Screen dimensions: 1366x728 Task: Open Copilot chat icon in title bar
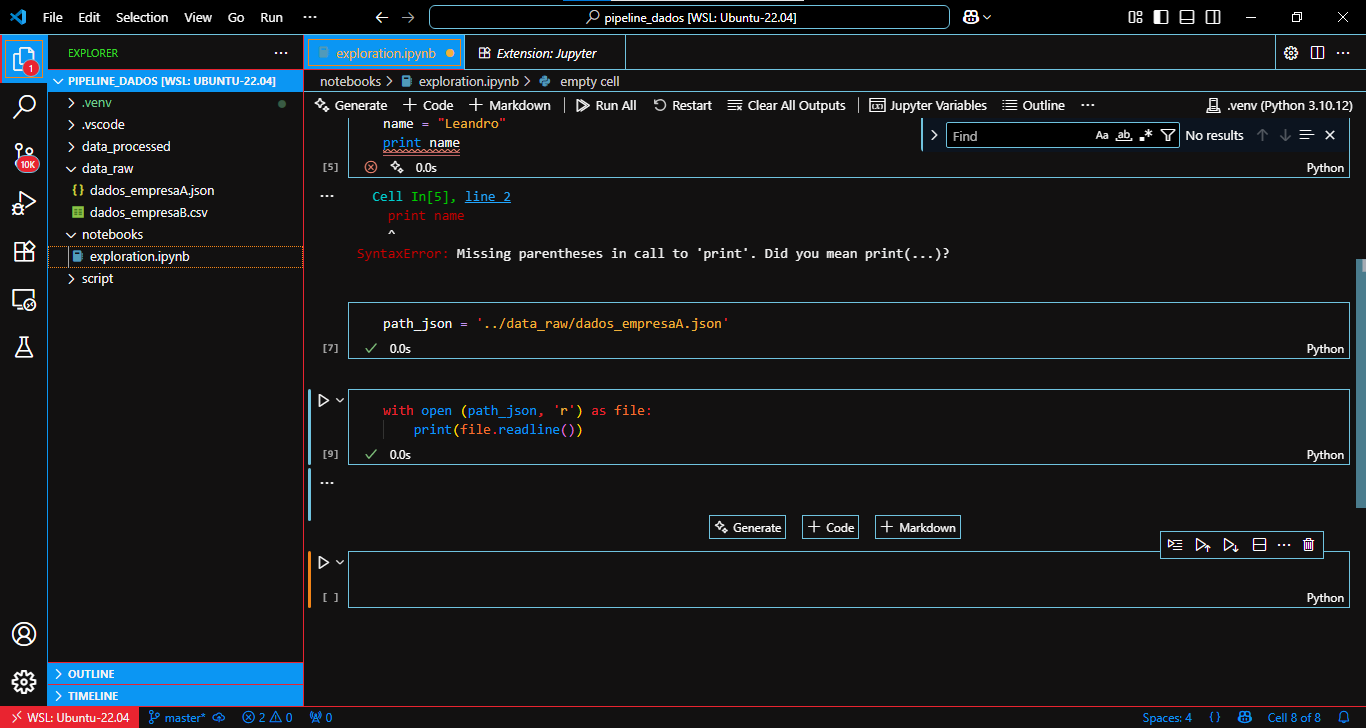970,17
